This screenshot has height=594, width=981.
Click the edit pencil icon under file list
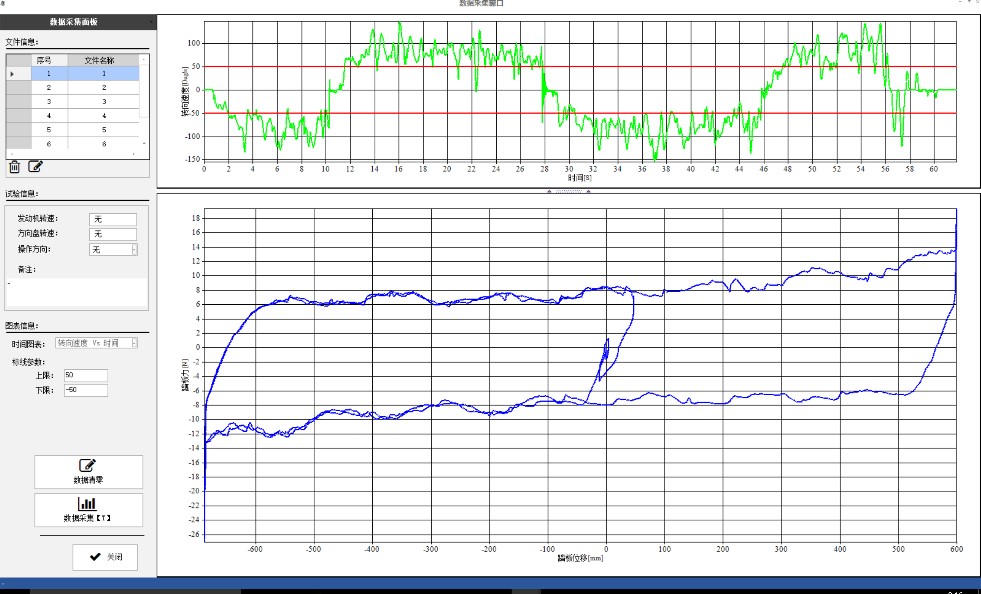point(36,167)
